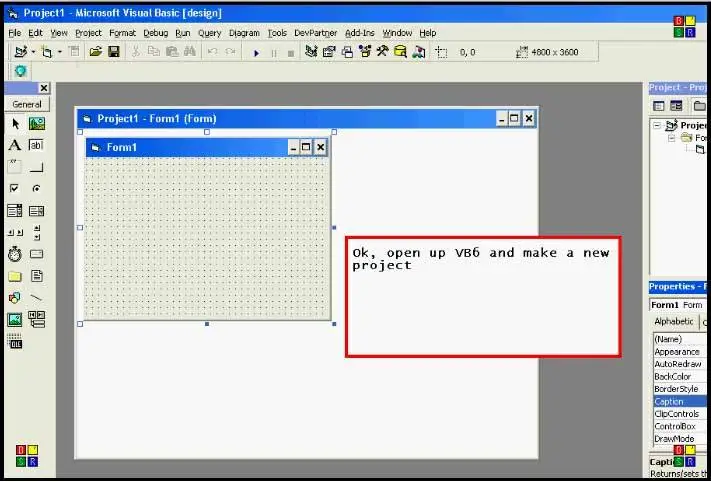
Task: Select the BackColor property row
Action: point(679,377)
